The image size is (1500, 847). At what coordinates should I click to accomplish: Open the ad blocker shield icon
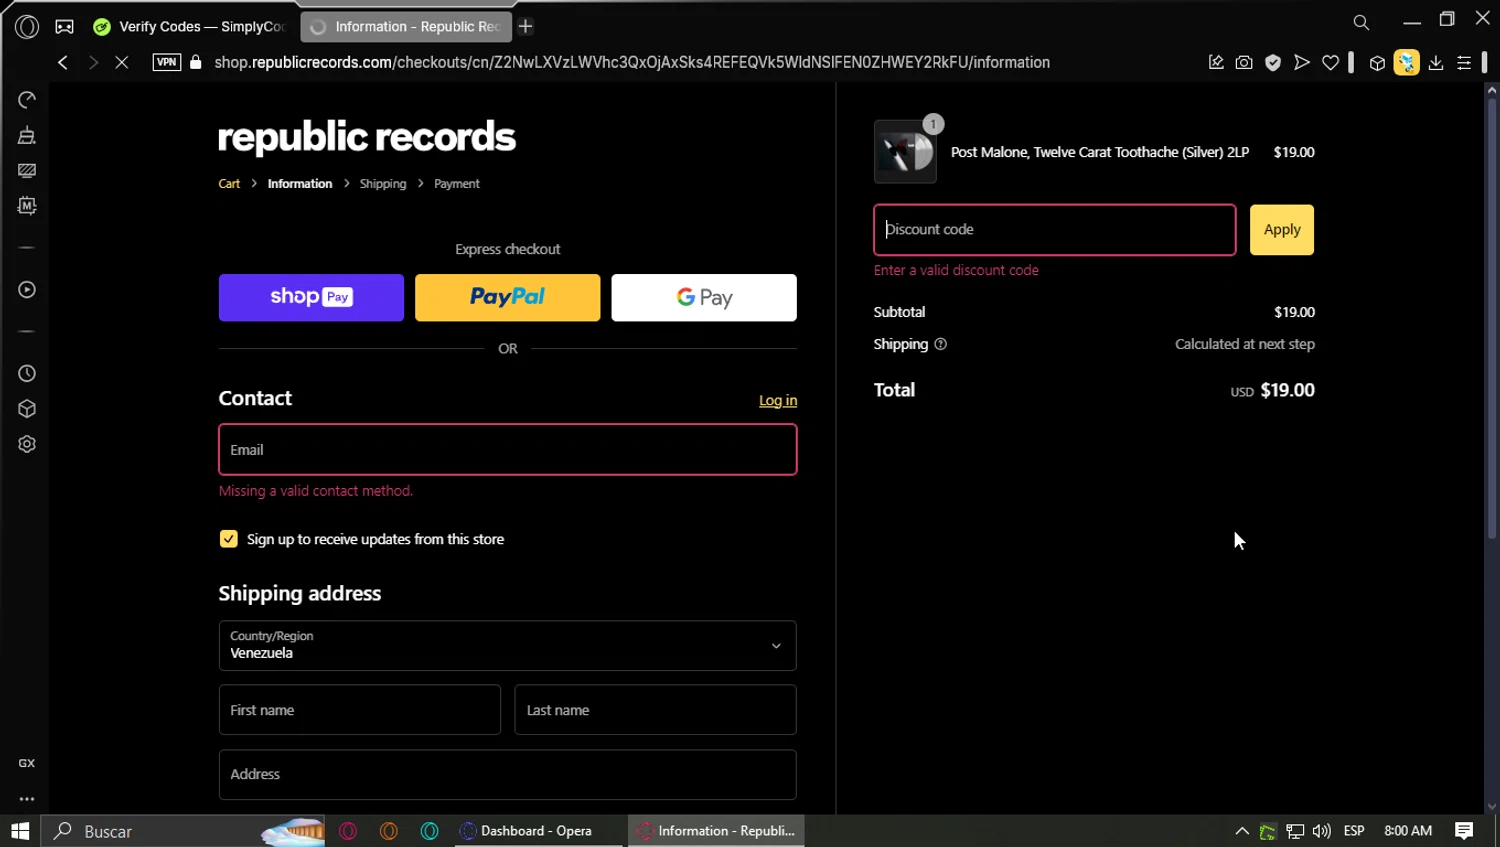[1273, 62]
